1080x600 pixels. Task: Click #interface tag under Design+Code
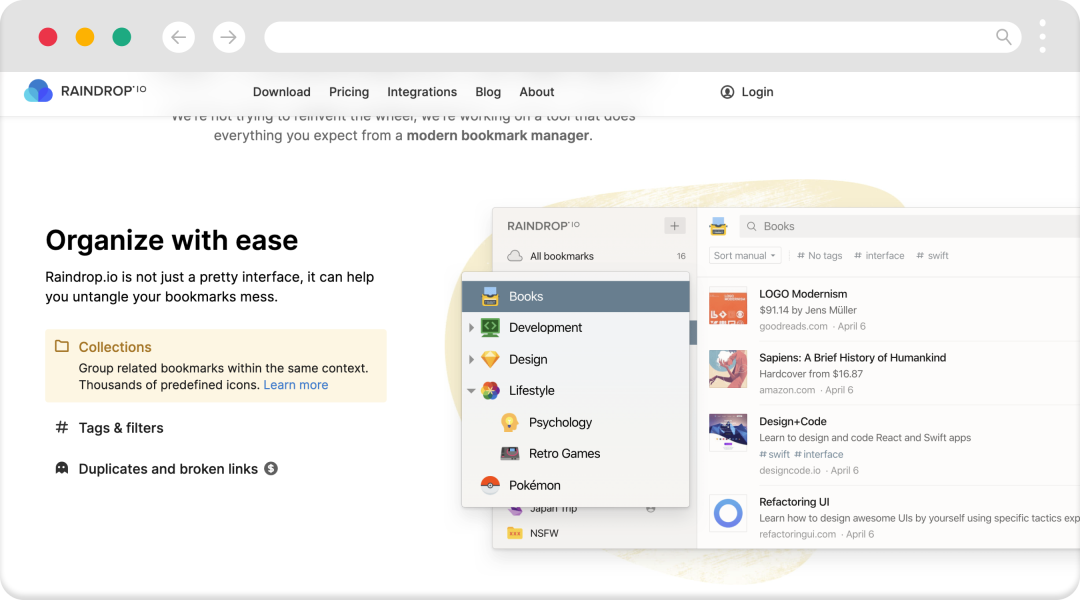tap(818, 455)
